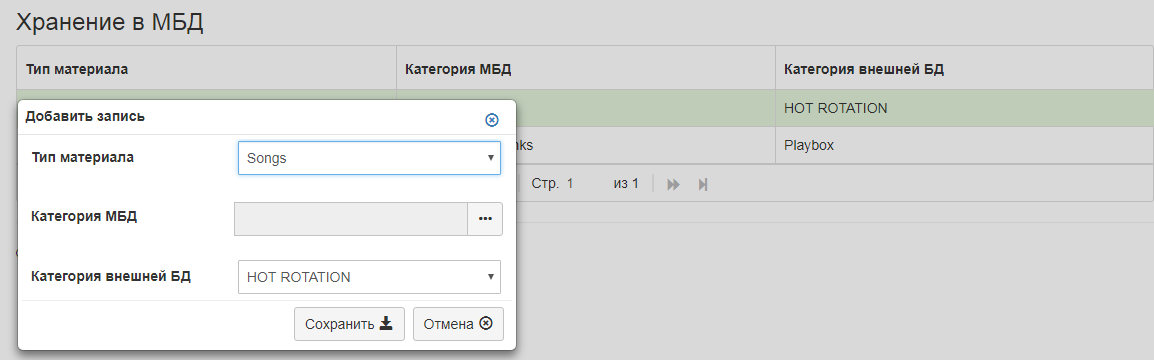Open Категория МБД browse ellipsis button
The height and width of the screenshot is (360, 1154).
coord(485,219)
